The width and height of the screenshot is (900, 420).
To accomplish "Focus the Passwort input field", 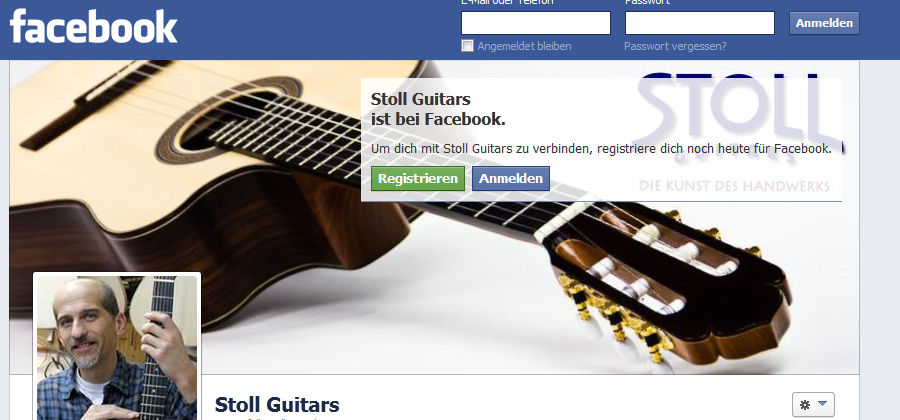I will coord(700,23).
